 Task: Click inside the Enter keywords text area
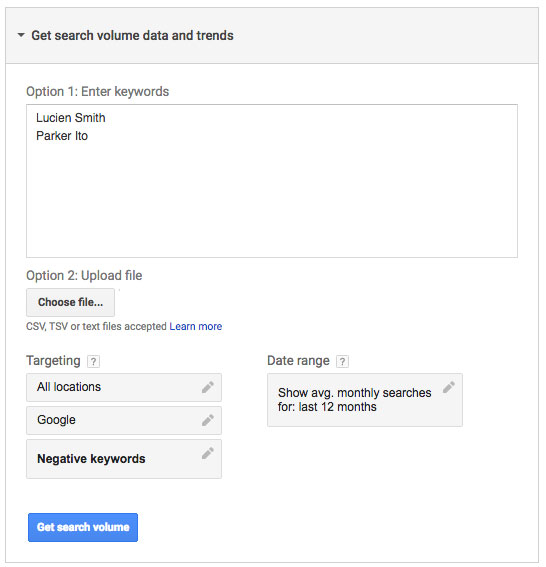coord(272,181)
